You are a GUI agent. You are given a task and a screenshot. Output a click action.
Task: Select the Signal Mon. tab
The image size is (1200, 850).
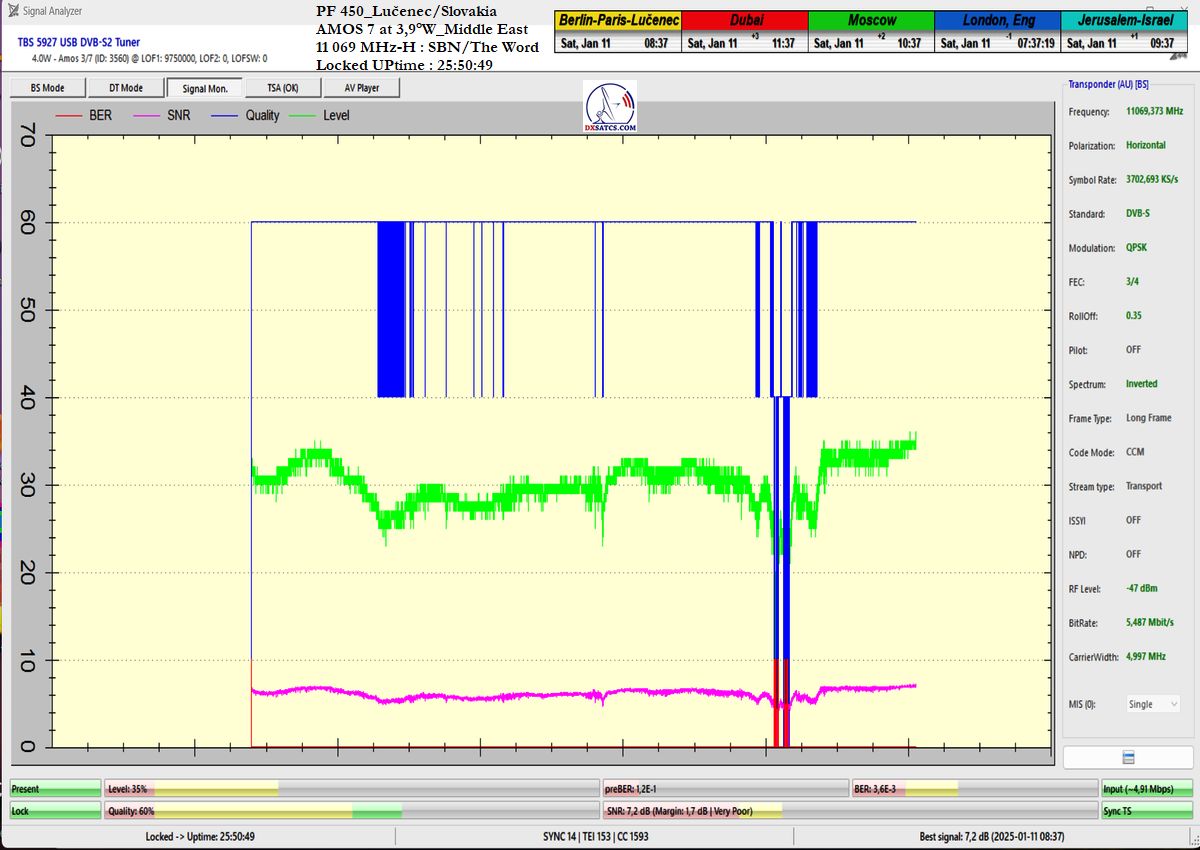click(204, 88)
